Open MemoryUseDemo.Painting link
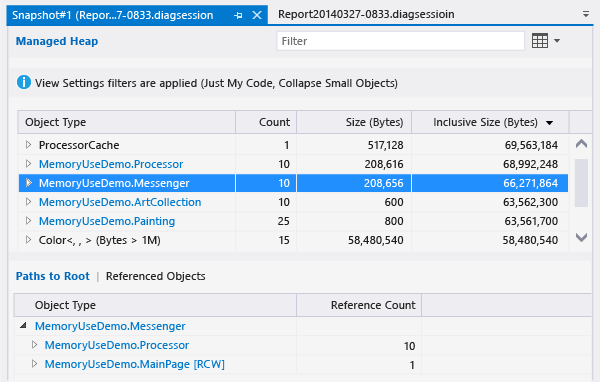 pyautogui.click(x=107, y=221)
